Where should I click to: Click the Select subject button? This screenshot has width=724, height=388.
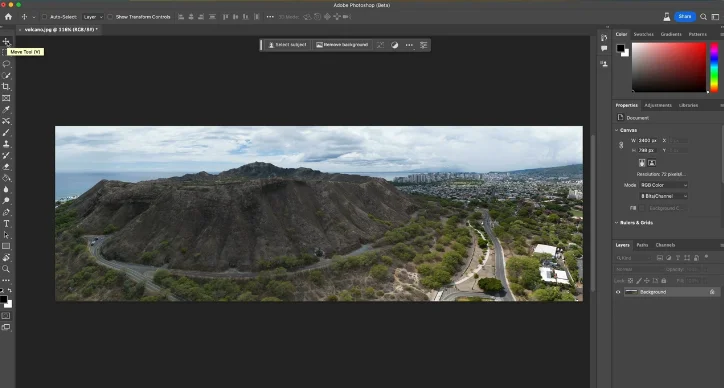[x=287, y=45]
